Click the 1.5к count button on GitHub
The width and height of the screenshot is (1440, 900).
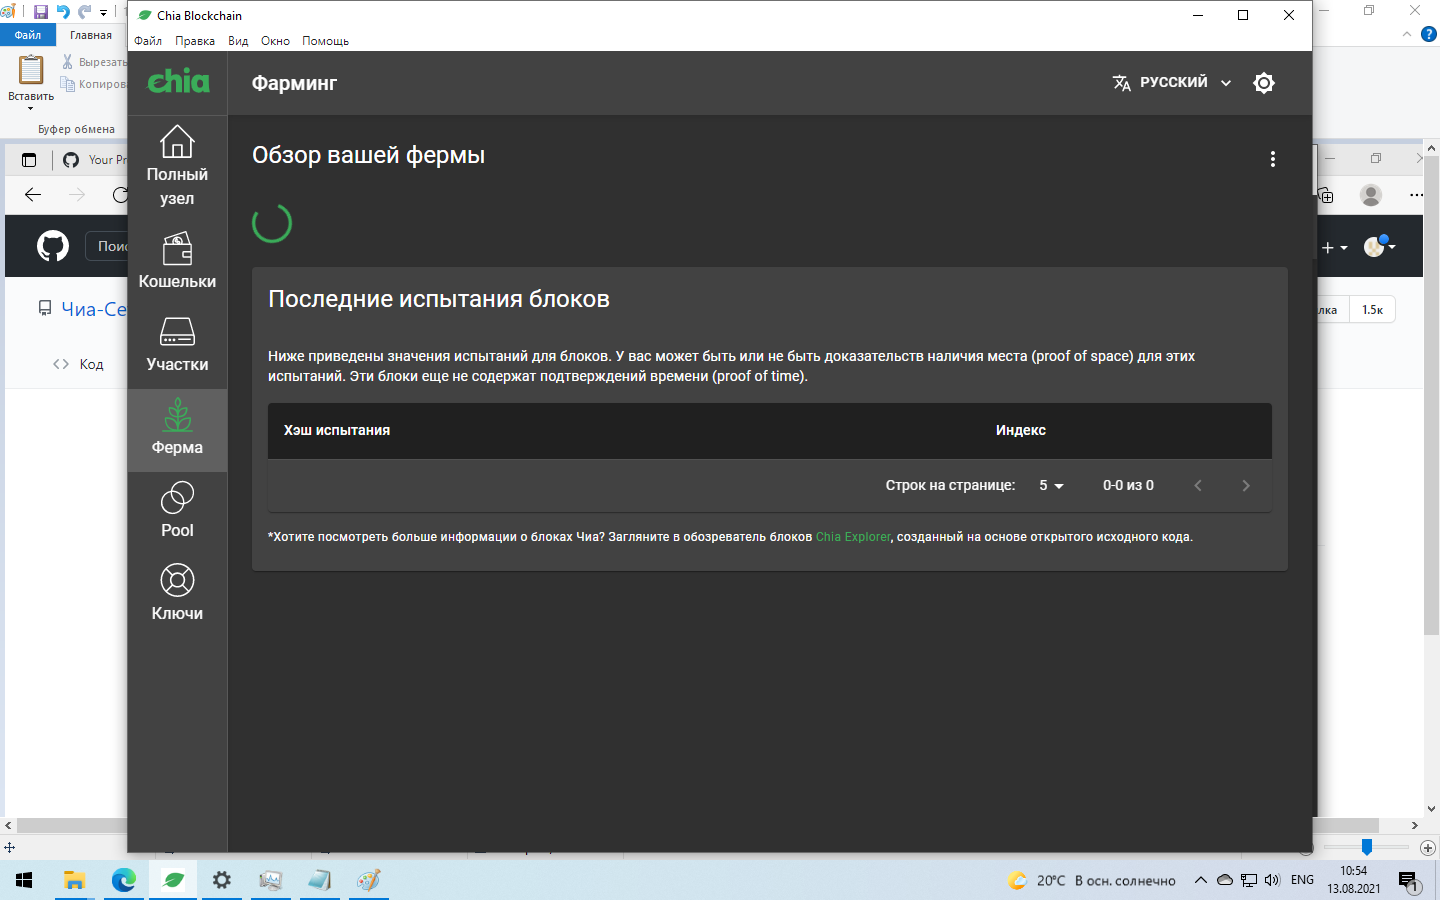[x=1372, y=310]
